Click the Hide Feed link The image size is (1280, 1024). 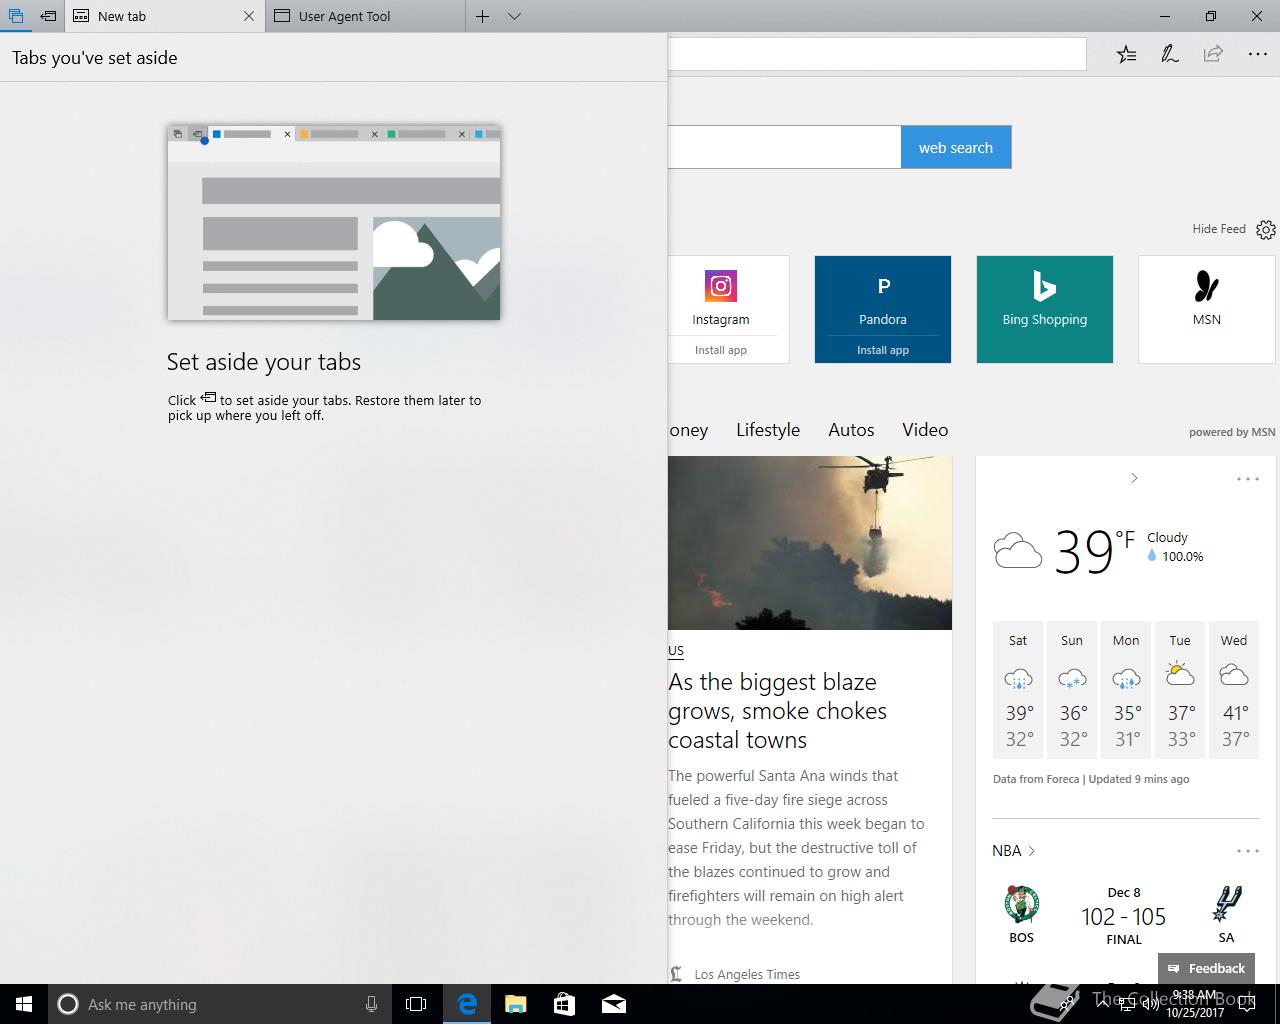pyautogui.click(x=1218, y=229)
